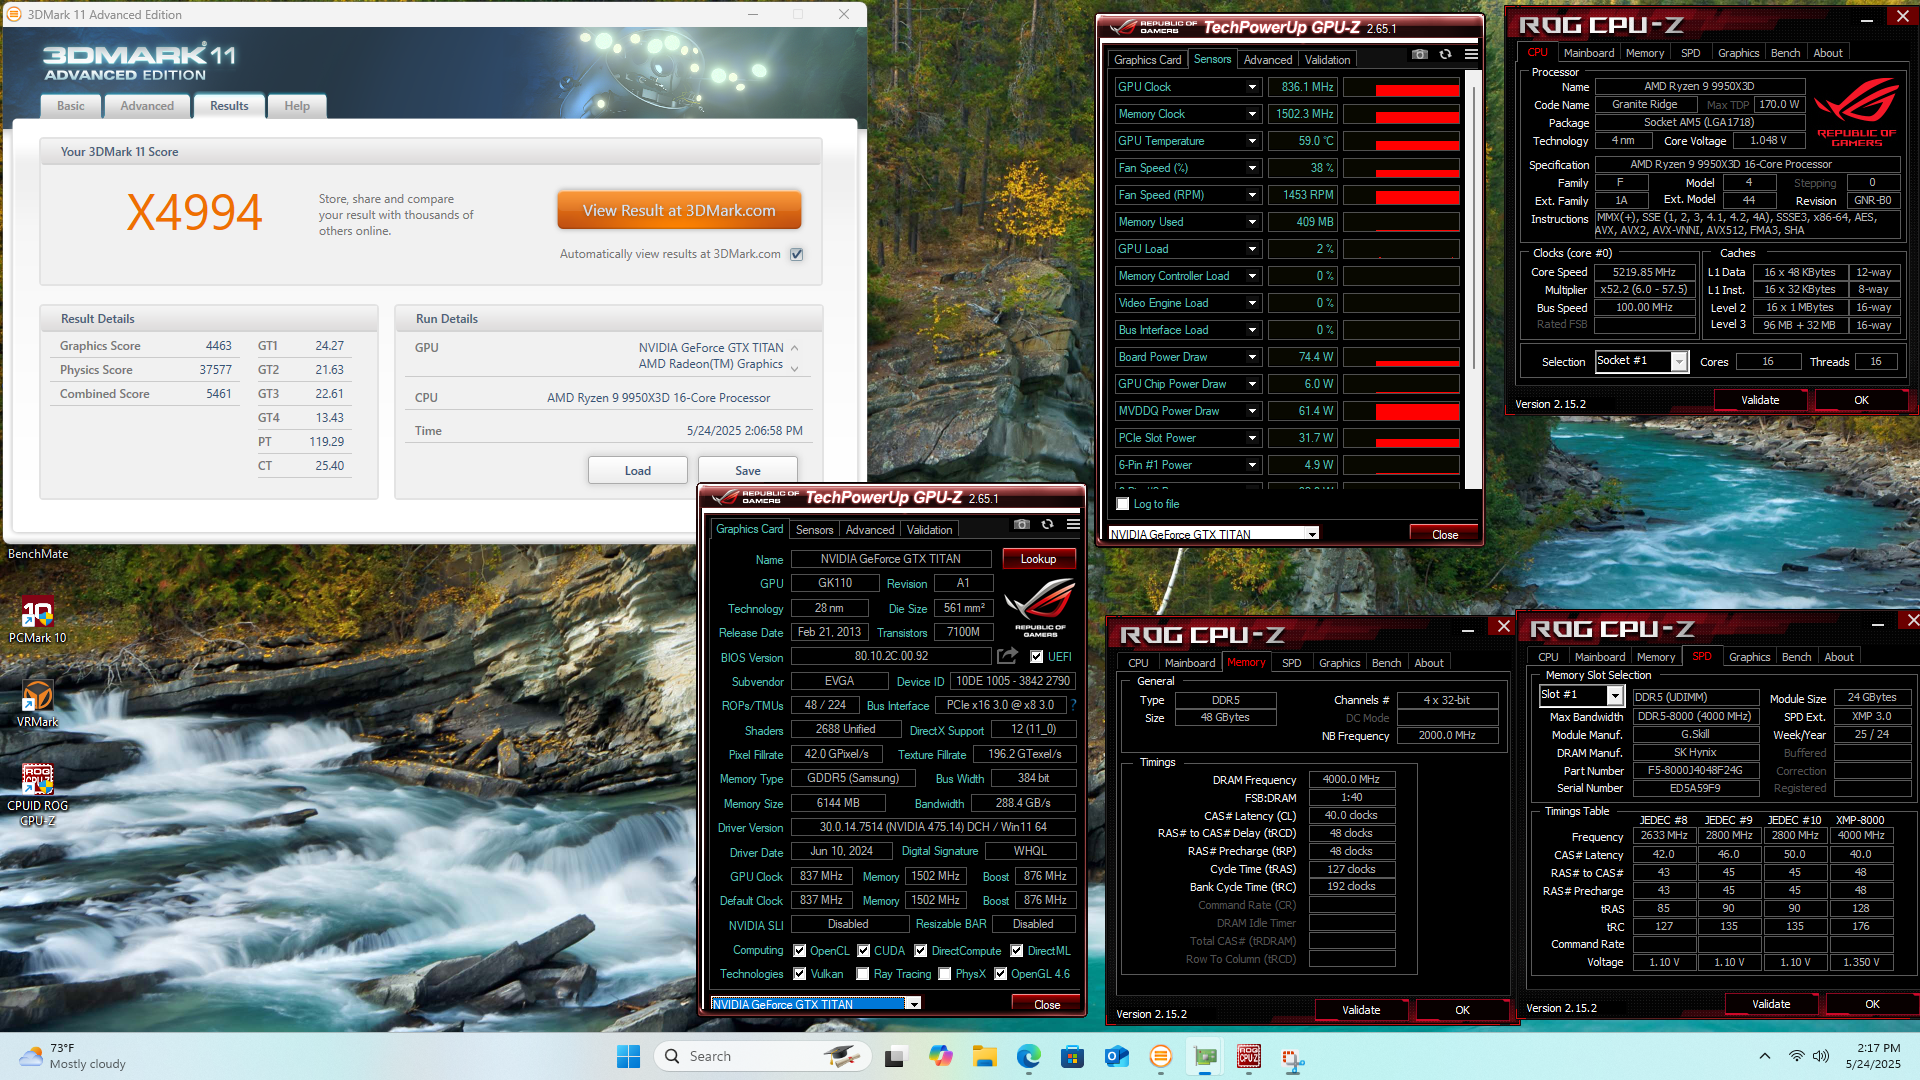Open the Board Power Draw sensor dropdown
The width and height of the screenshot is (1920, 1080).
[x=1251, y=357]
